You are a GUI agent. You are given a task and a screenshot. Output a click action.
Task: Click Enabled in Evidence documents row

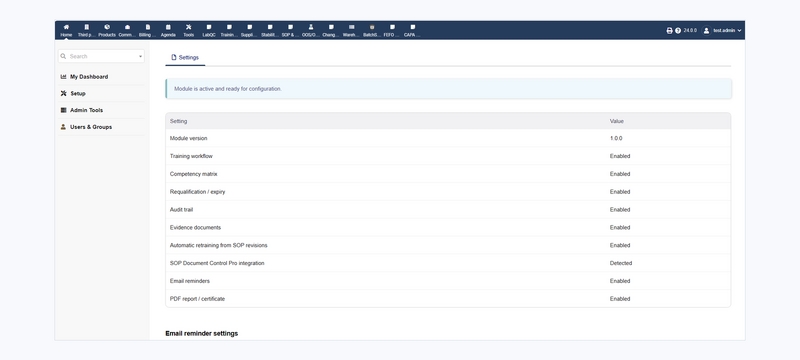[620, 227]
